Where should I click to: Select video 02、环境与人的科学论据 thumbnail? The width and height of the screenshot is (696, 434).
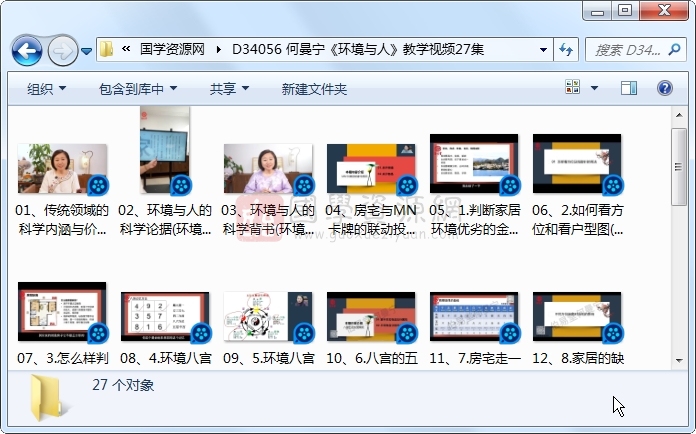[165, 150]
